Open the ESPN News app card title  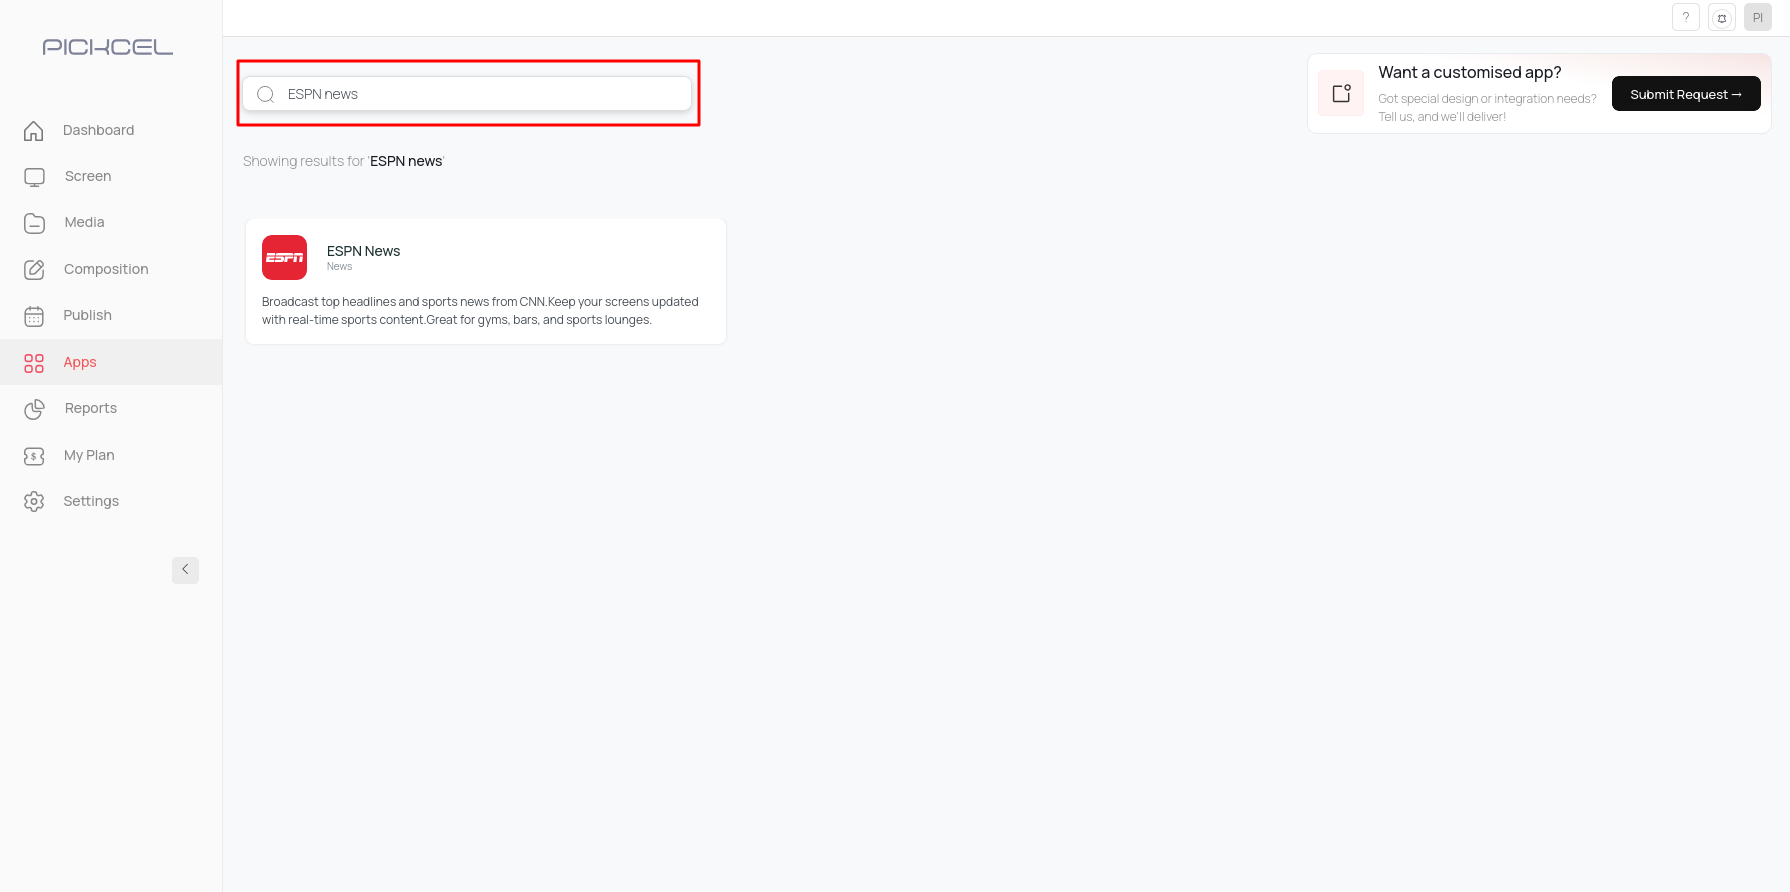[363, 251]
